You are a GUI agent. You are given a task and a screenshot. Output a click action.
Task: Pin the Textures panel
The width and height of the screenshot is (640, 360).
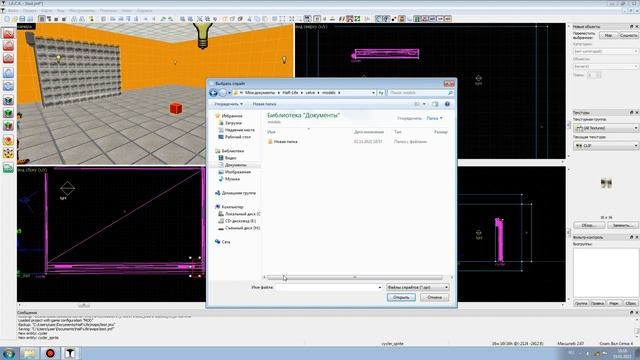[631, 112]
